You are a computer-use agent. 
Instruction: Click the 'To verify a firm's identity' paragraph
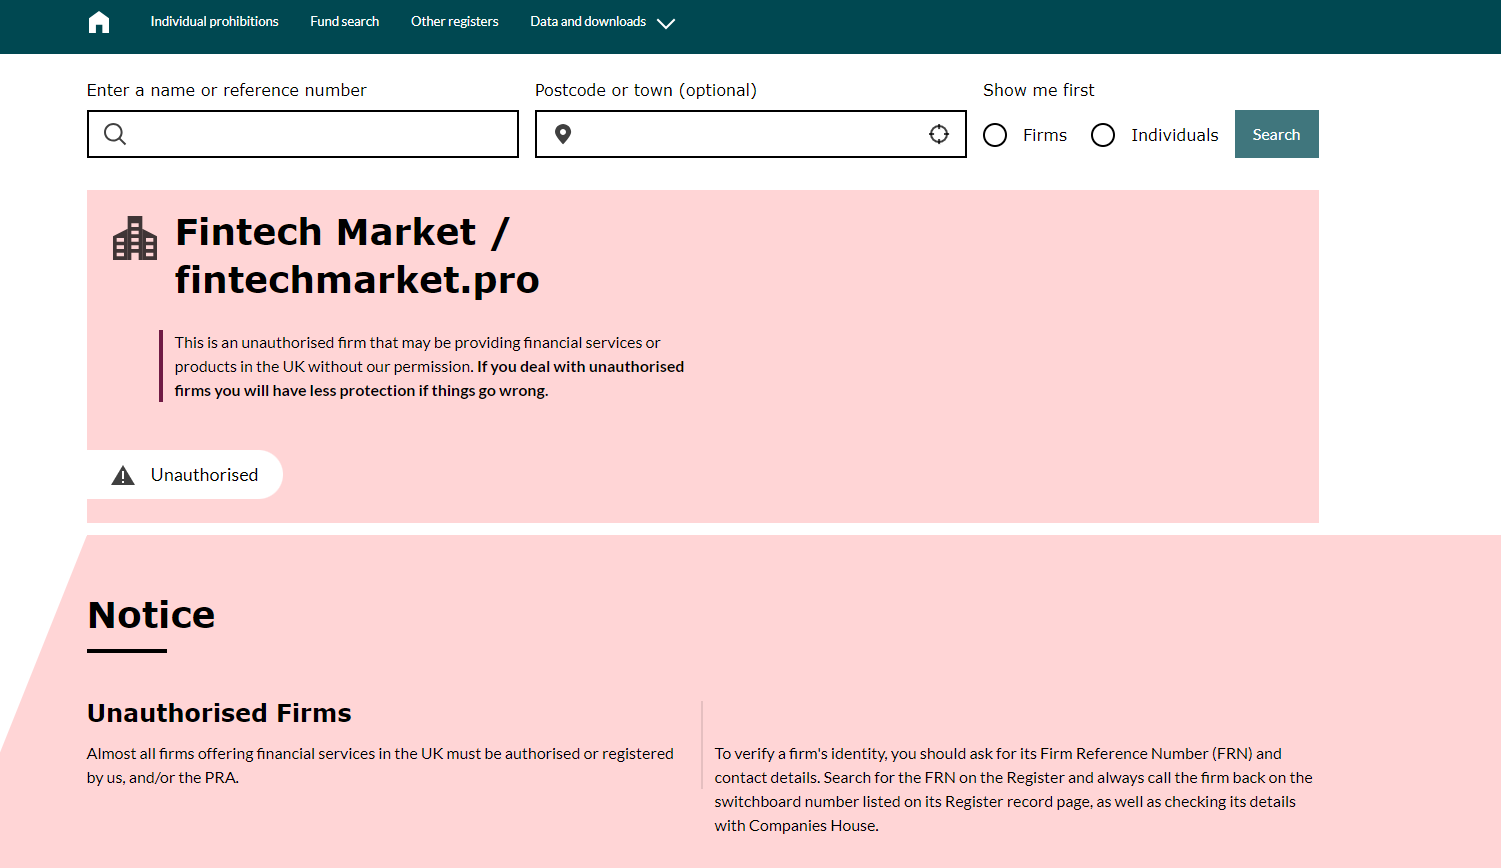click(1013, 790)
